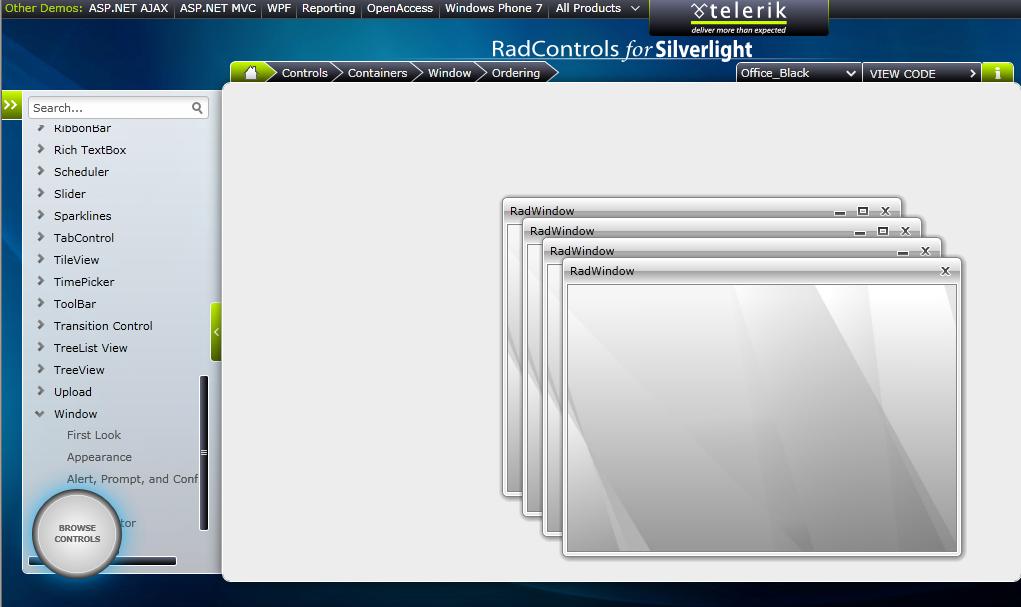This screenshot has width=1021, height=607.
Task: Click the Containers breadcrumb
Action: coord(377,73)
